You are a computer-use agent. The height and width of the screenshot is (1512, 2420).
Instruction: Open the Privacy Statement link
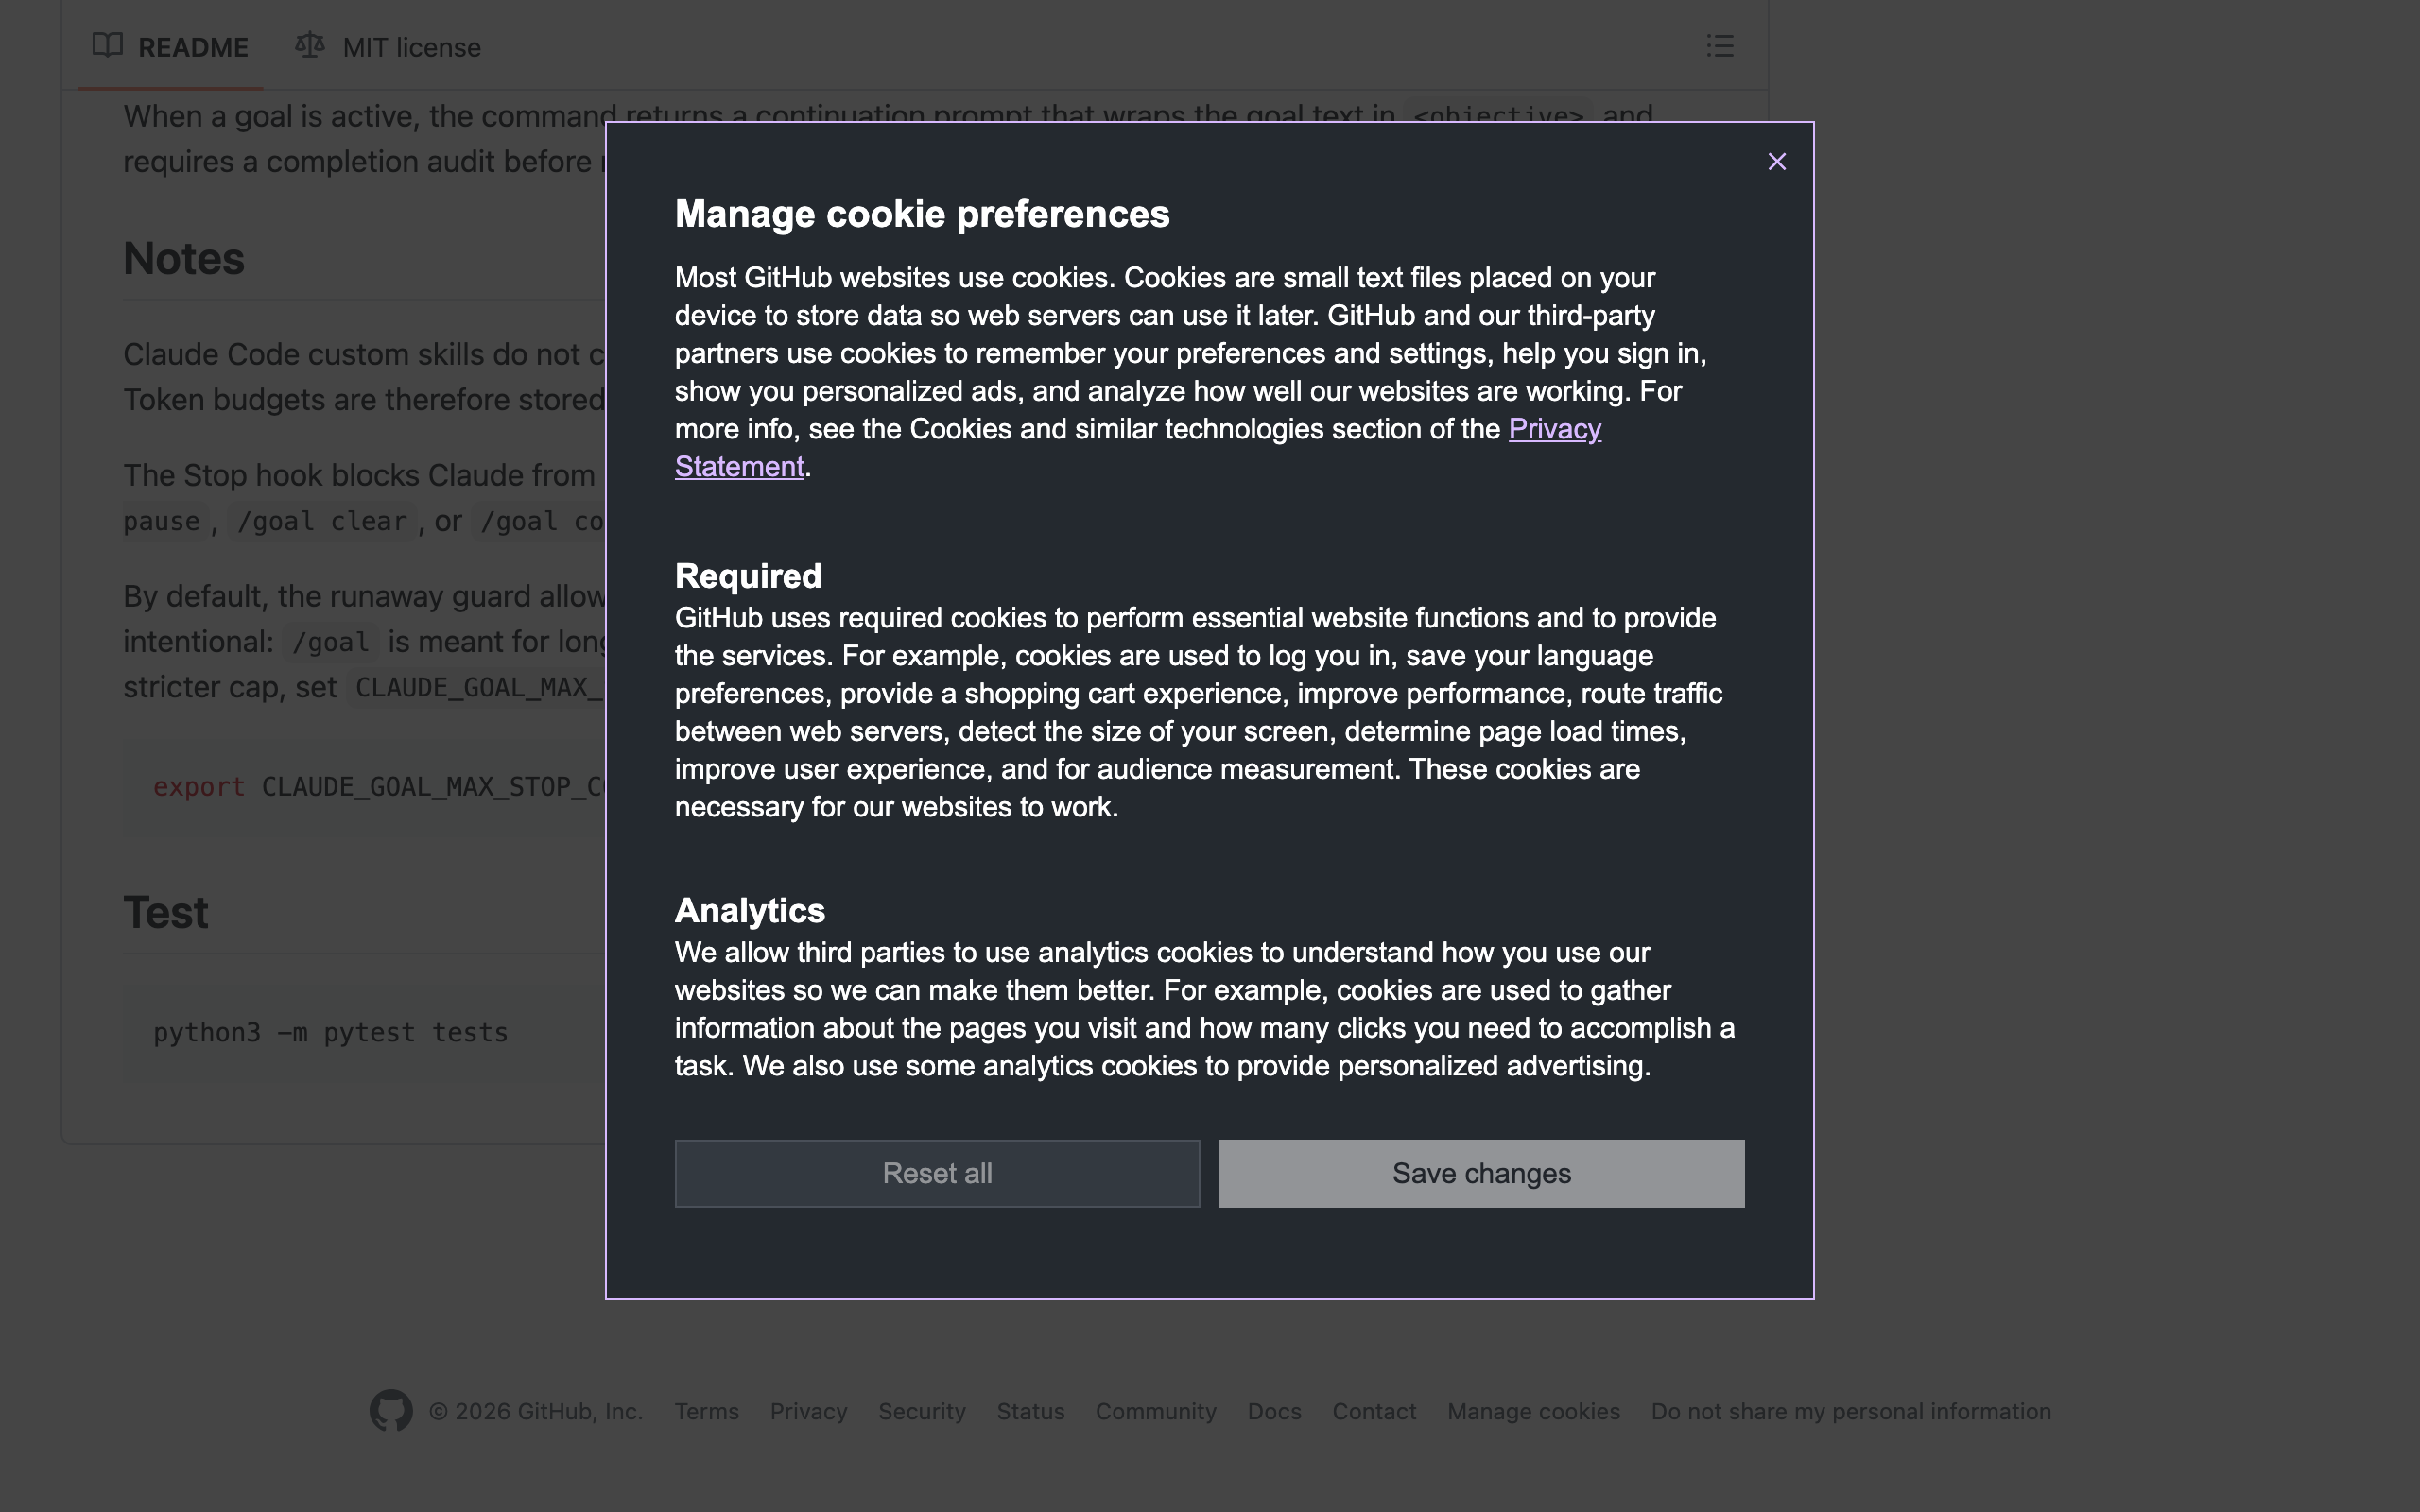click(1554, 429)
